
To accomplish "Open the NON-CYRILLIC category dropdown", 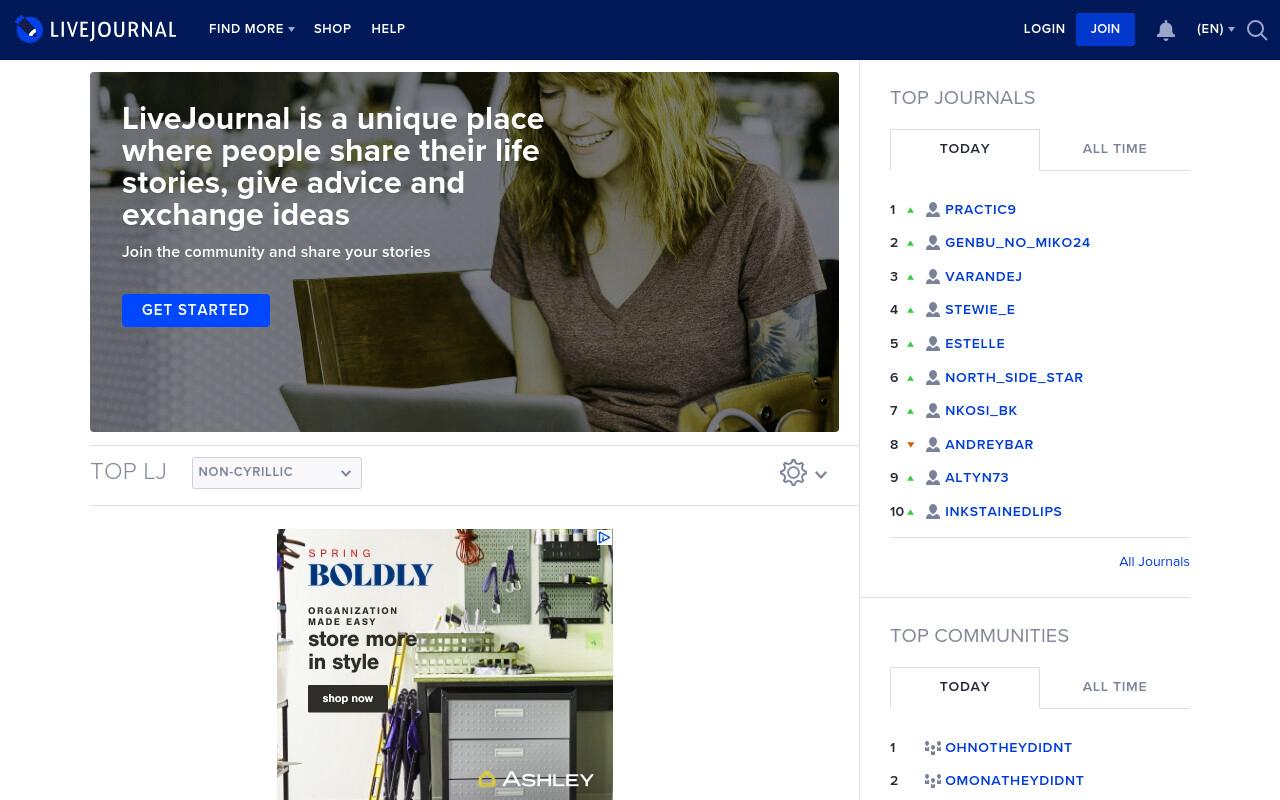I will [277, 473].
